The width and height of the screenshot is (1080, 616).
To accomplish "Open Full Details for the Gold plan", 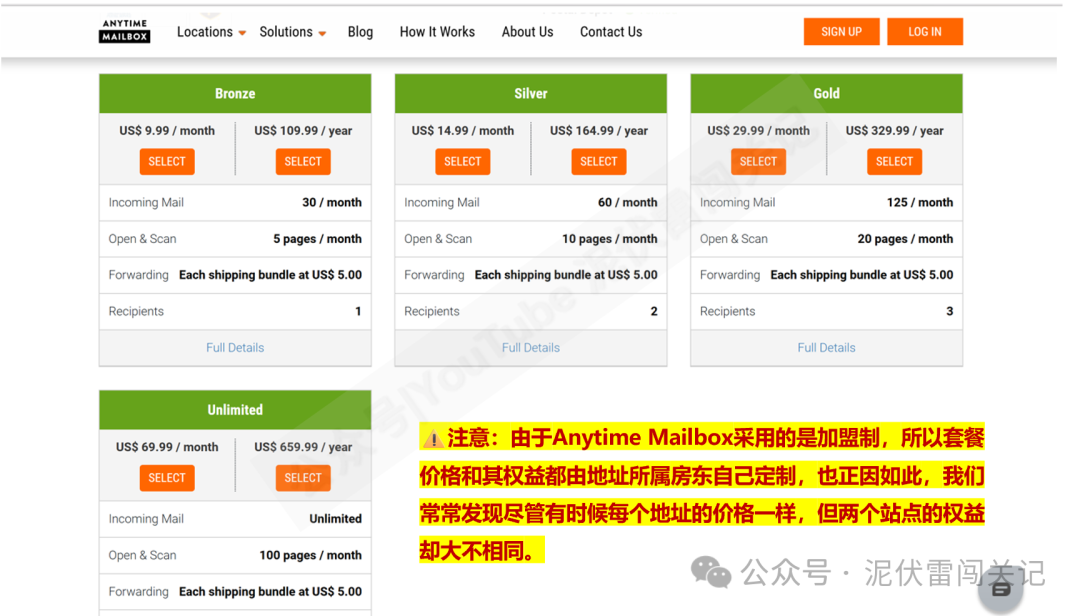I will click(x=827, y=348).
